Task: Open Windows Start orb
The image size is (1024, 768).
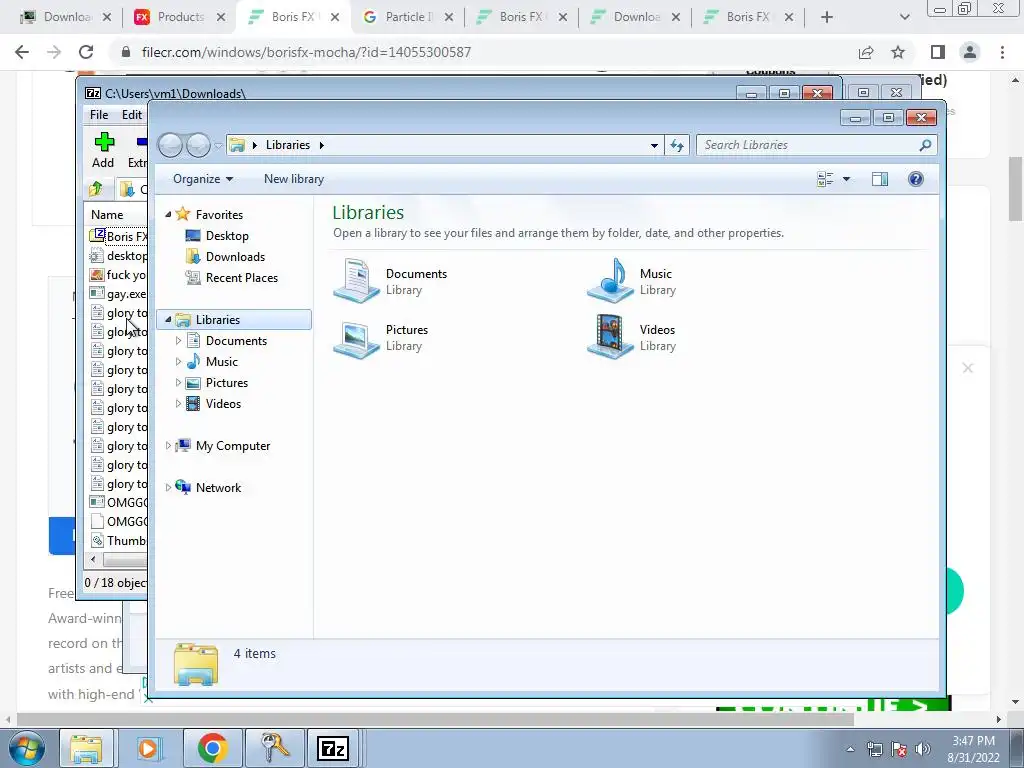Action: pyautogui.click(x=25, y=748)
